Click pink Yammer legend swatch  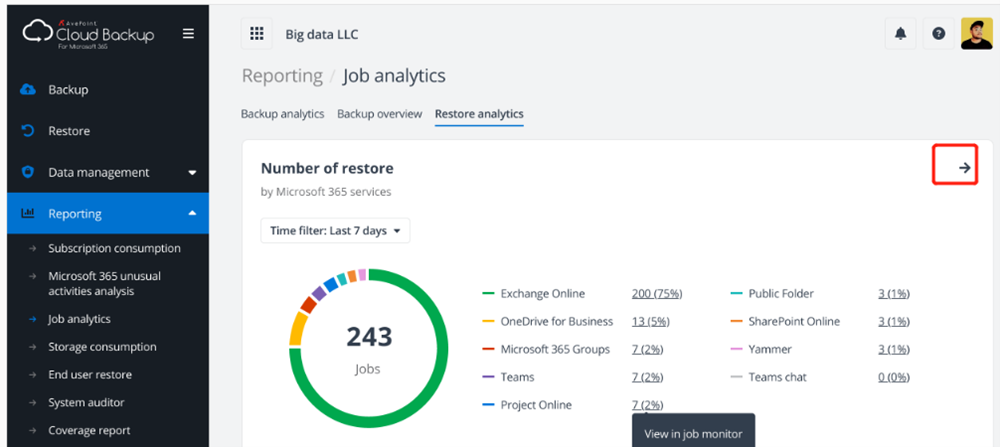pos(736,349)
